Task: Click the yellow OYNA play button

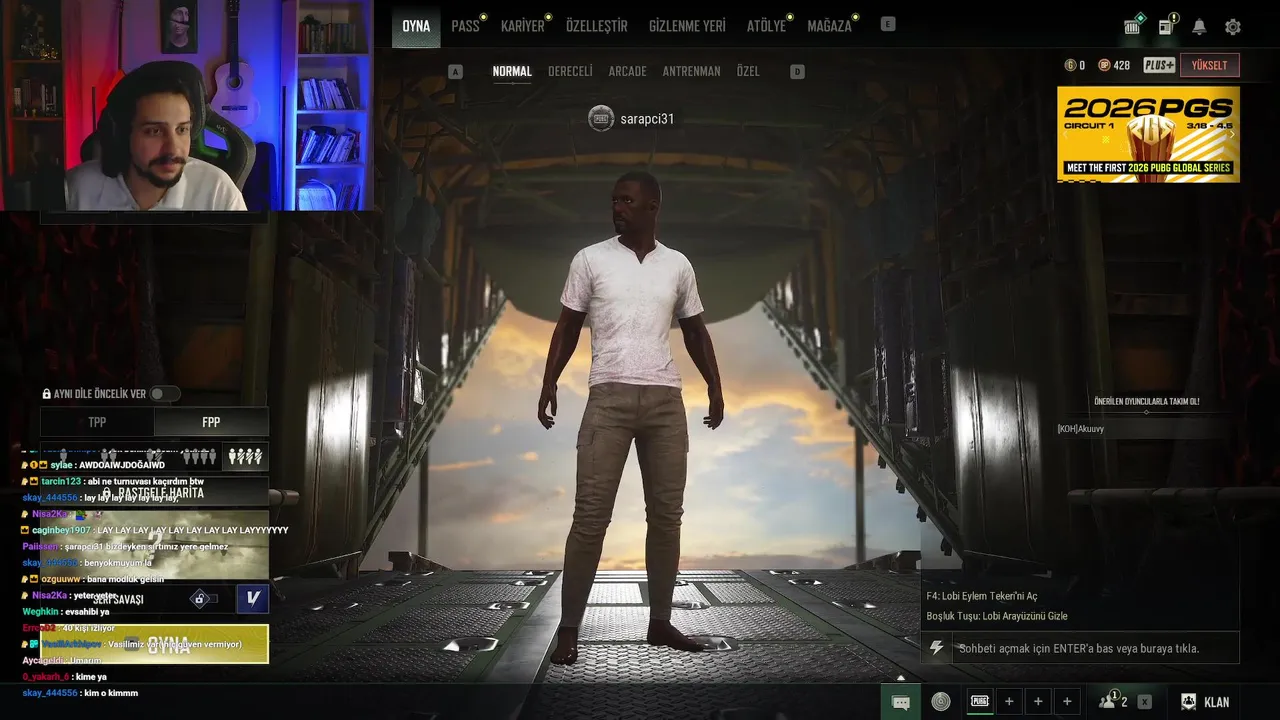Action: point(154,644)
